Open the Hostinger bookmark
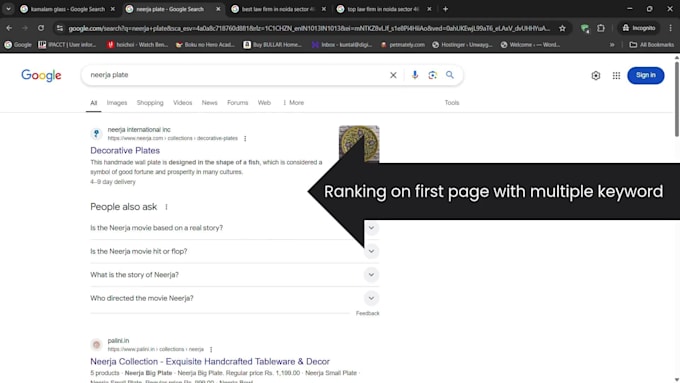This screenshot has width=680, height=383. [x=462, y=45]
